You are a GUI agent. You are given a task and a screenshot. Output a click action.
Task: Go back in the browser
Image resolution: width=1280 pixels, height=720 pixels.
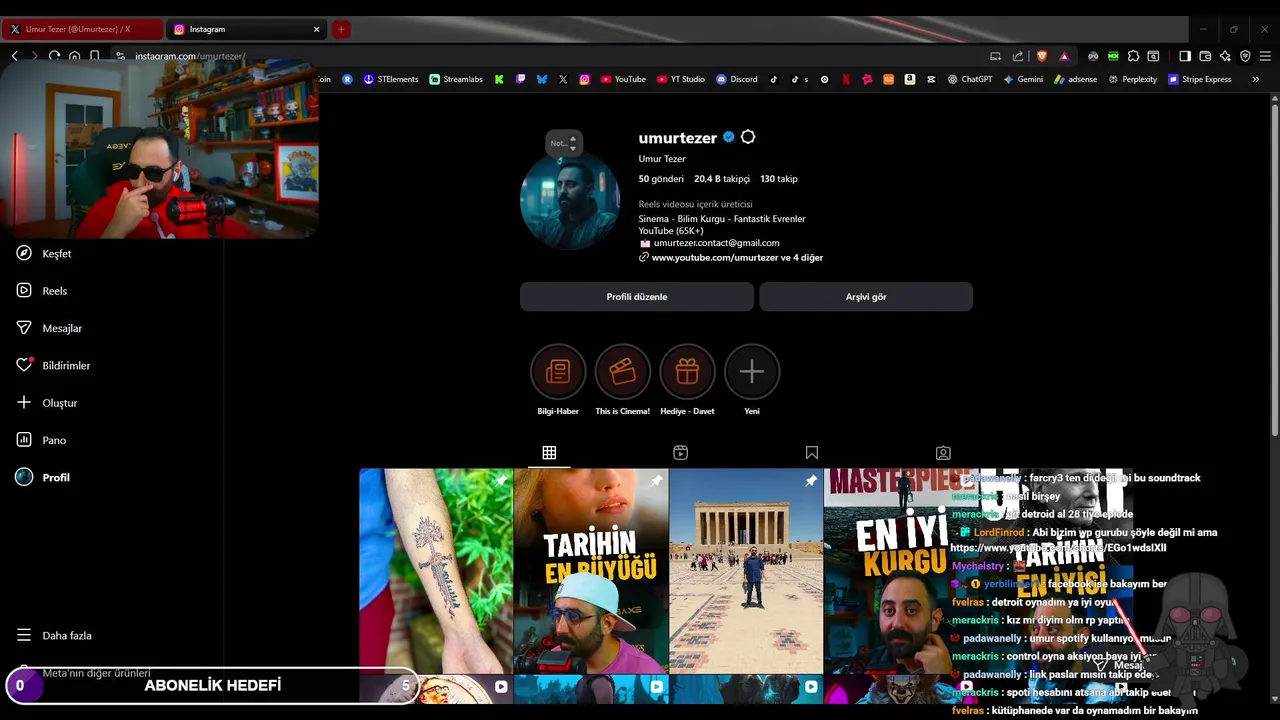click(x=14, y=56)
